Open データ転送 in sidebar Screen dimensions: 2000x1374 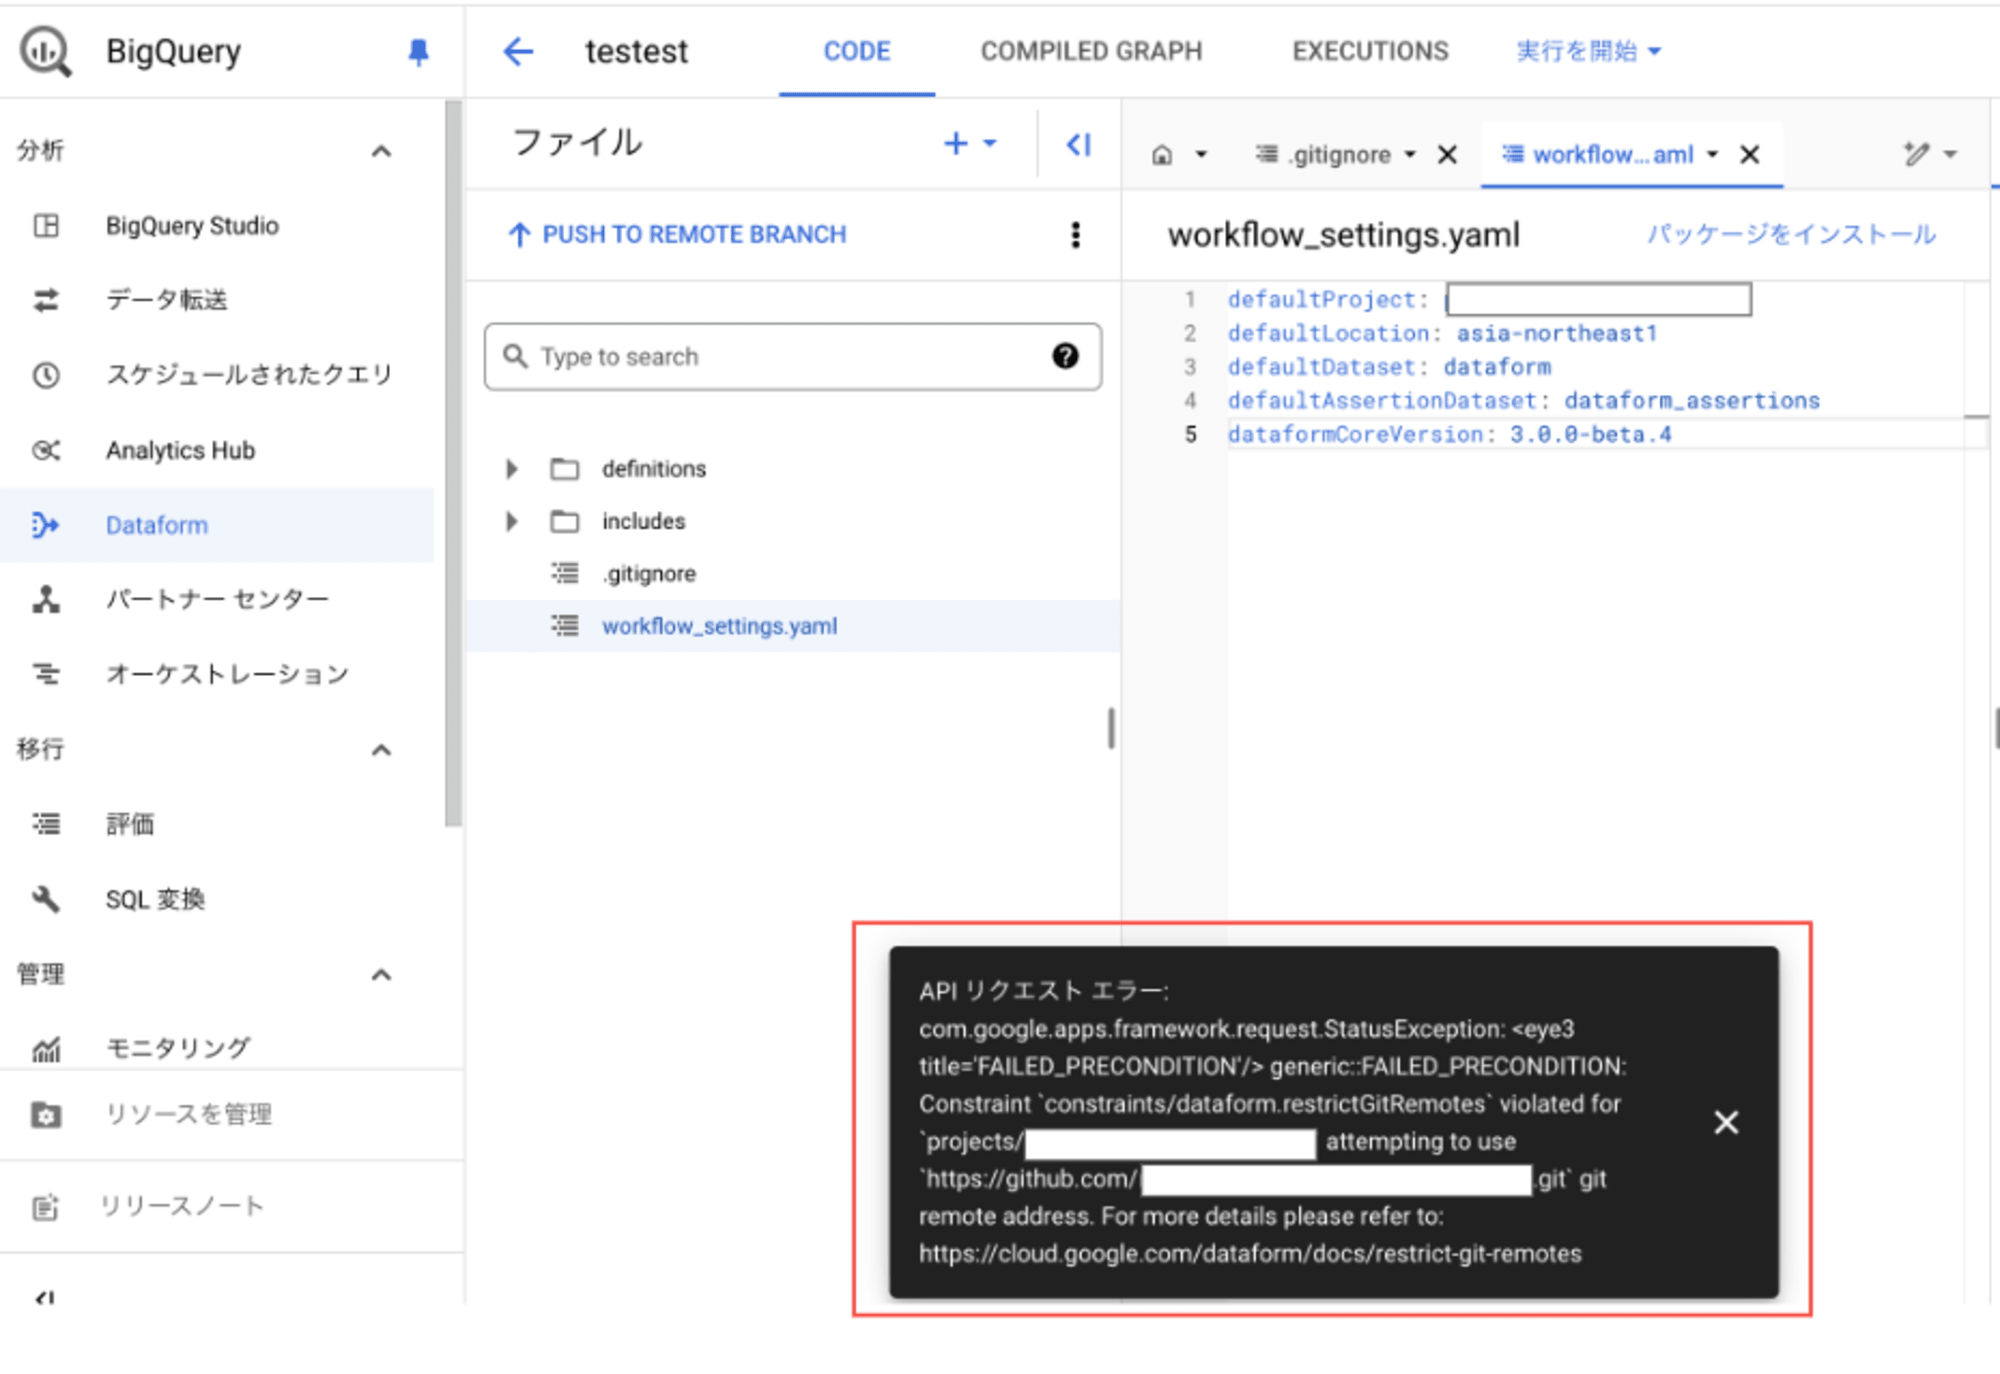click(166, 300)
